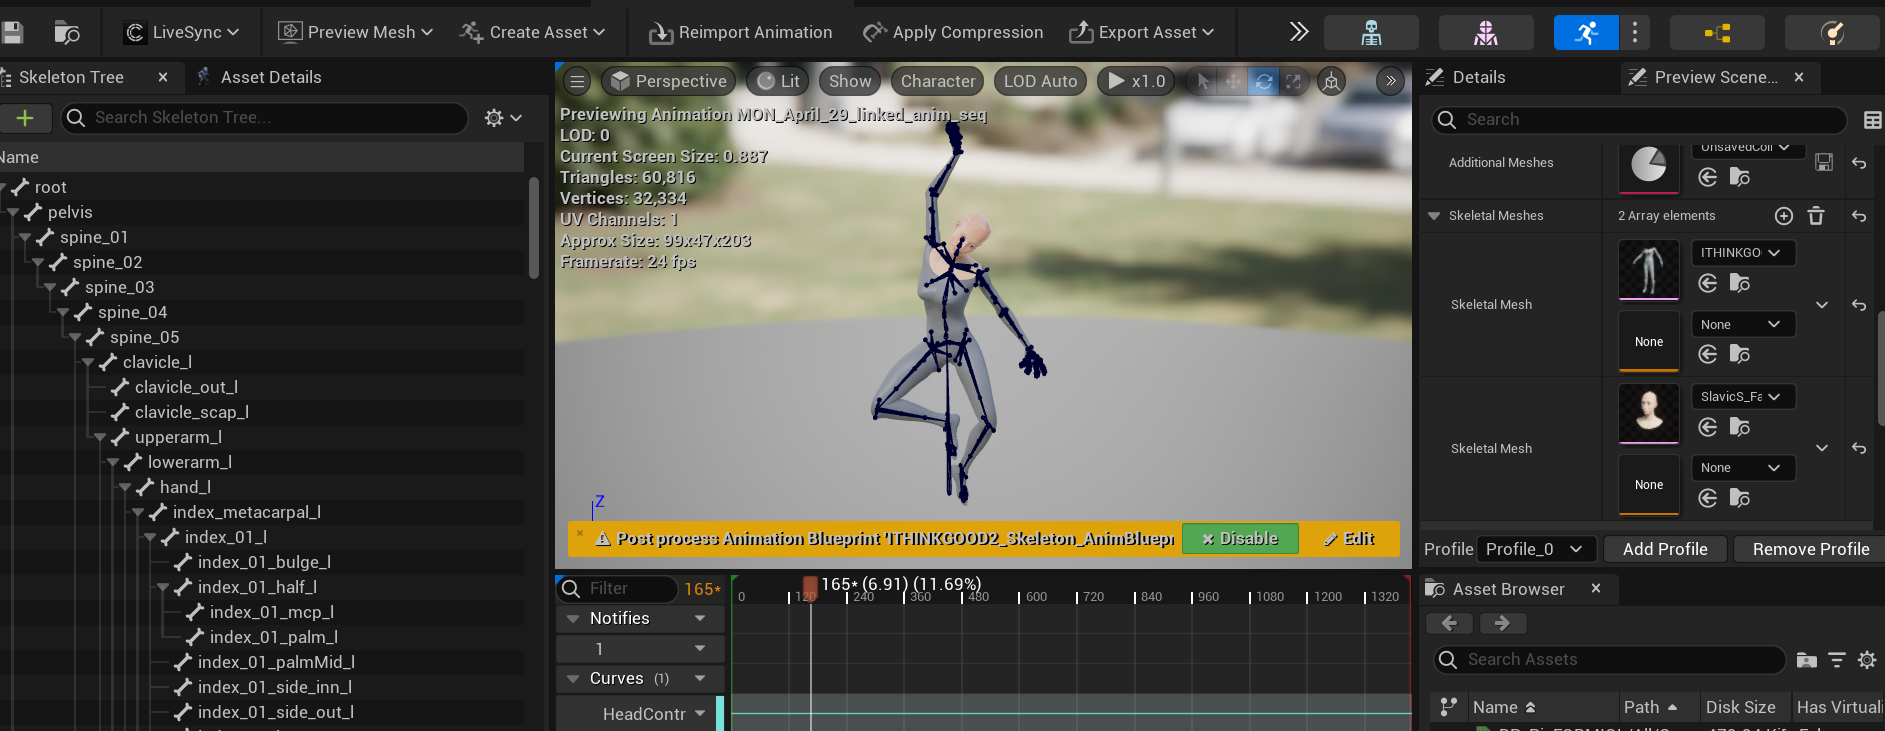This screenshot has height=731, width=1885.
Task: Expand viewport toolbar overflow chevrons
Action: pos(1390,81)
